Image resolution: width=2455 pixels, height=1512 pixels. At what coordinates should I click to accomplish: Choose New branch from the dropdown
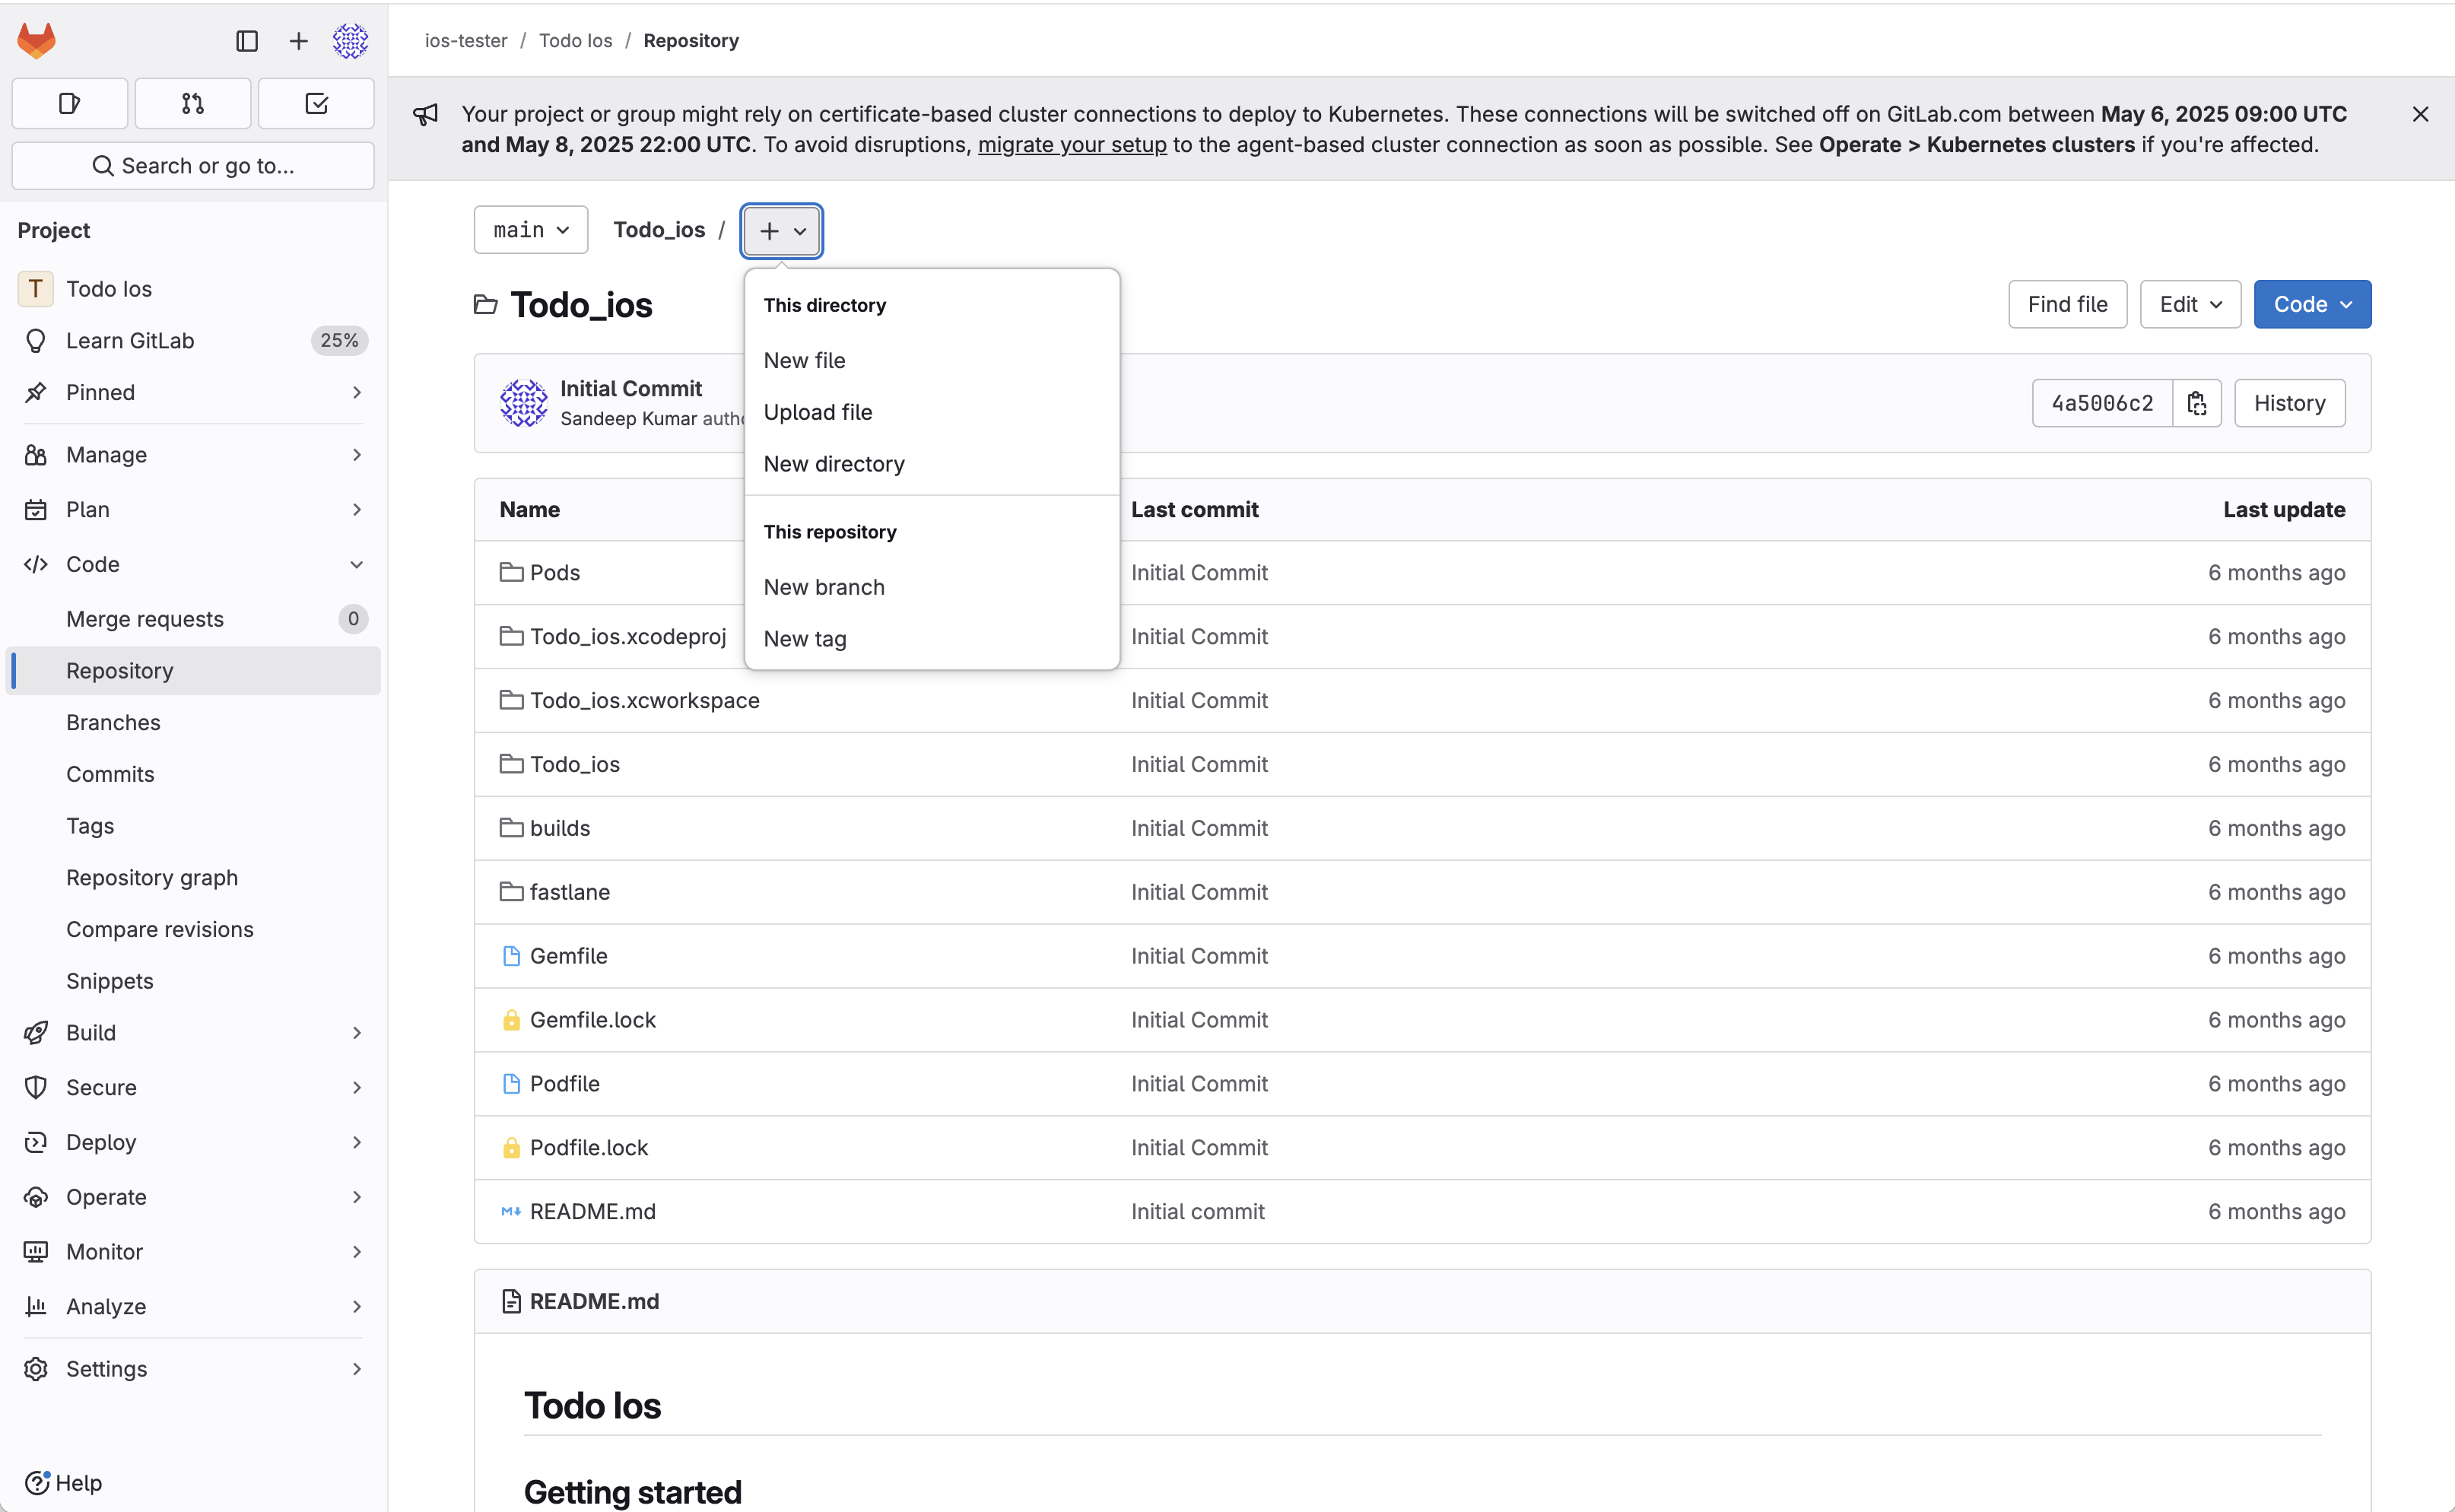point(931,587)
